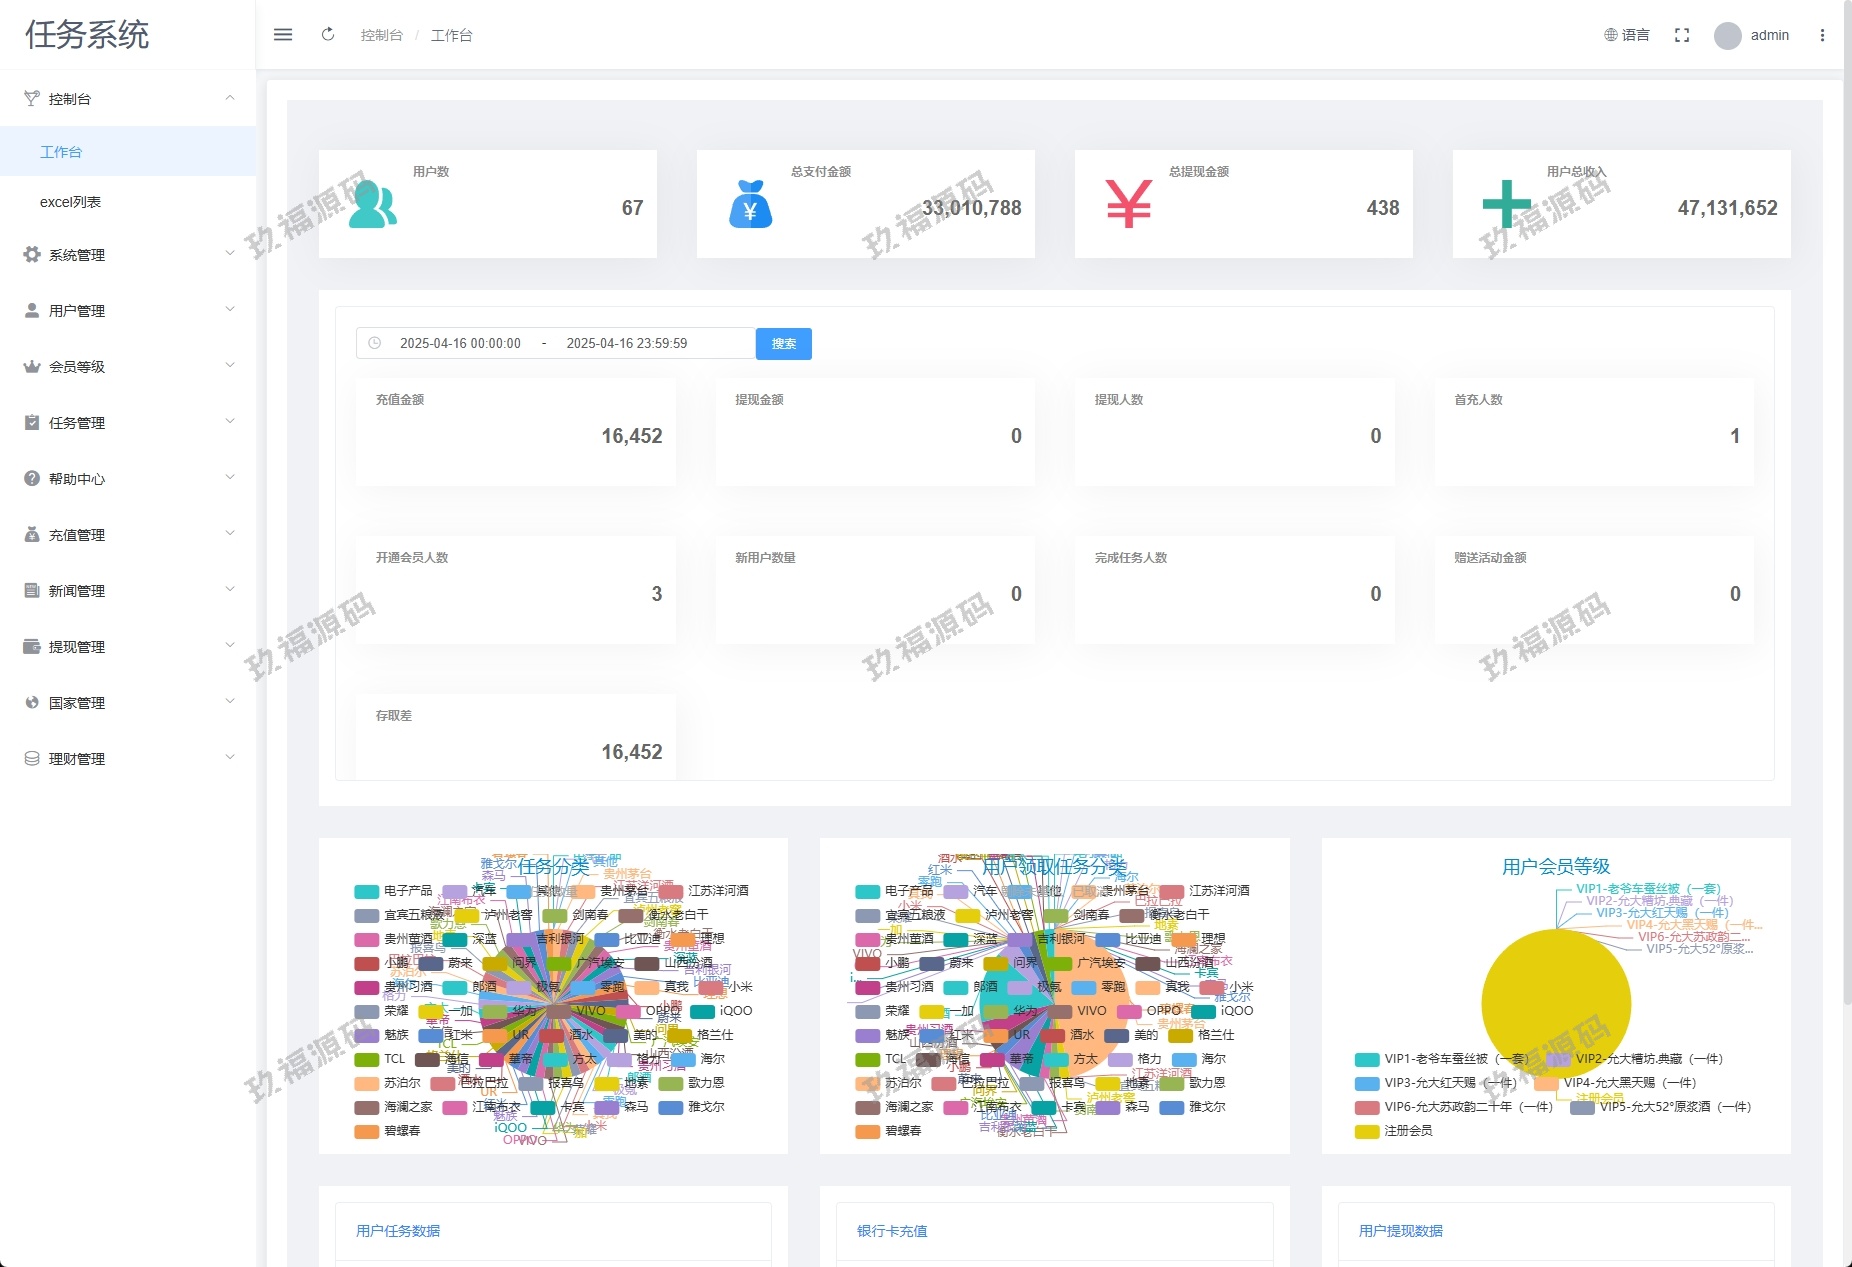Click the yellow pie slice in 用户会员等级

point(1555,1003)
